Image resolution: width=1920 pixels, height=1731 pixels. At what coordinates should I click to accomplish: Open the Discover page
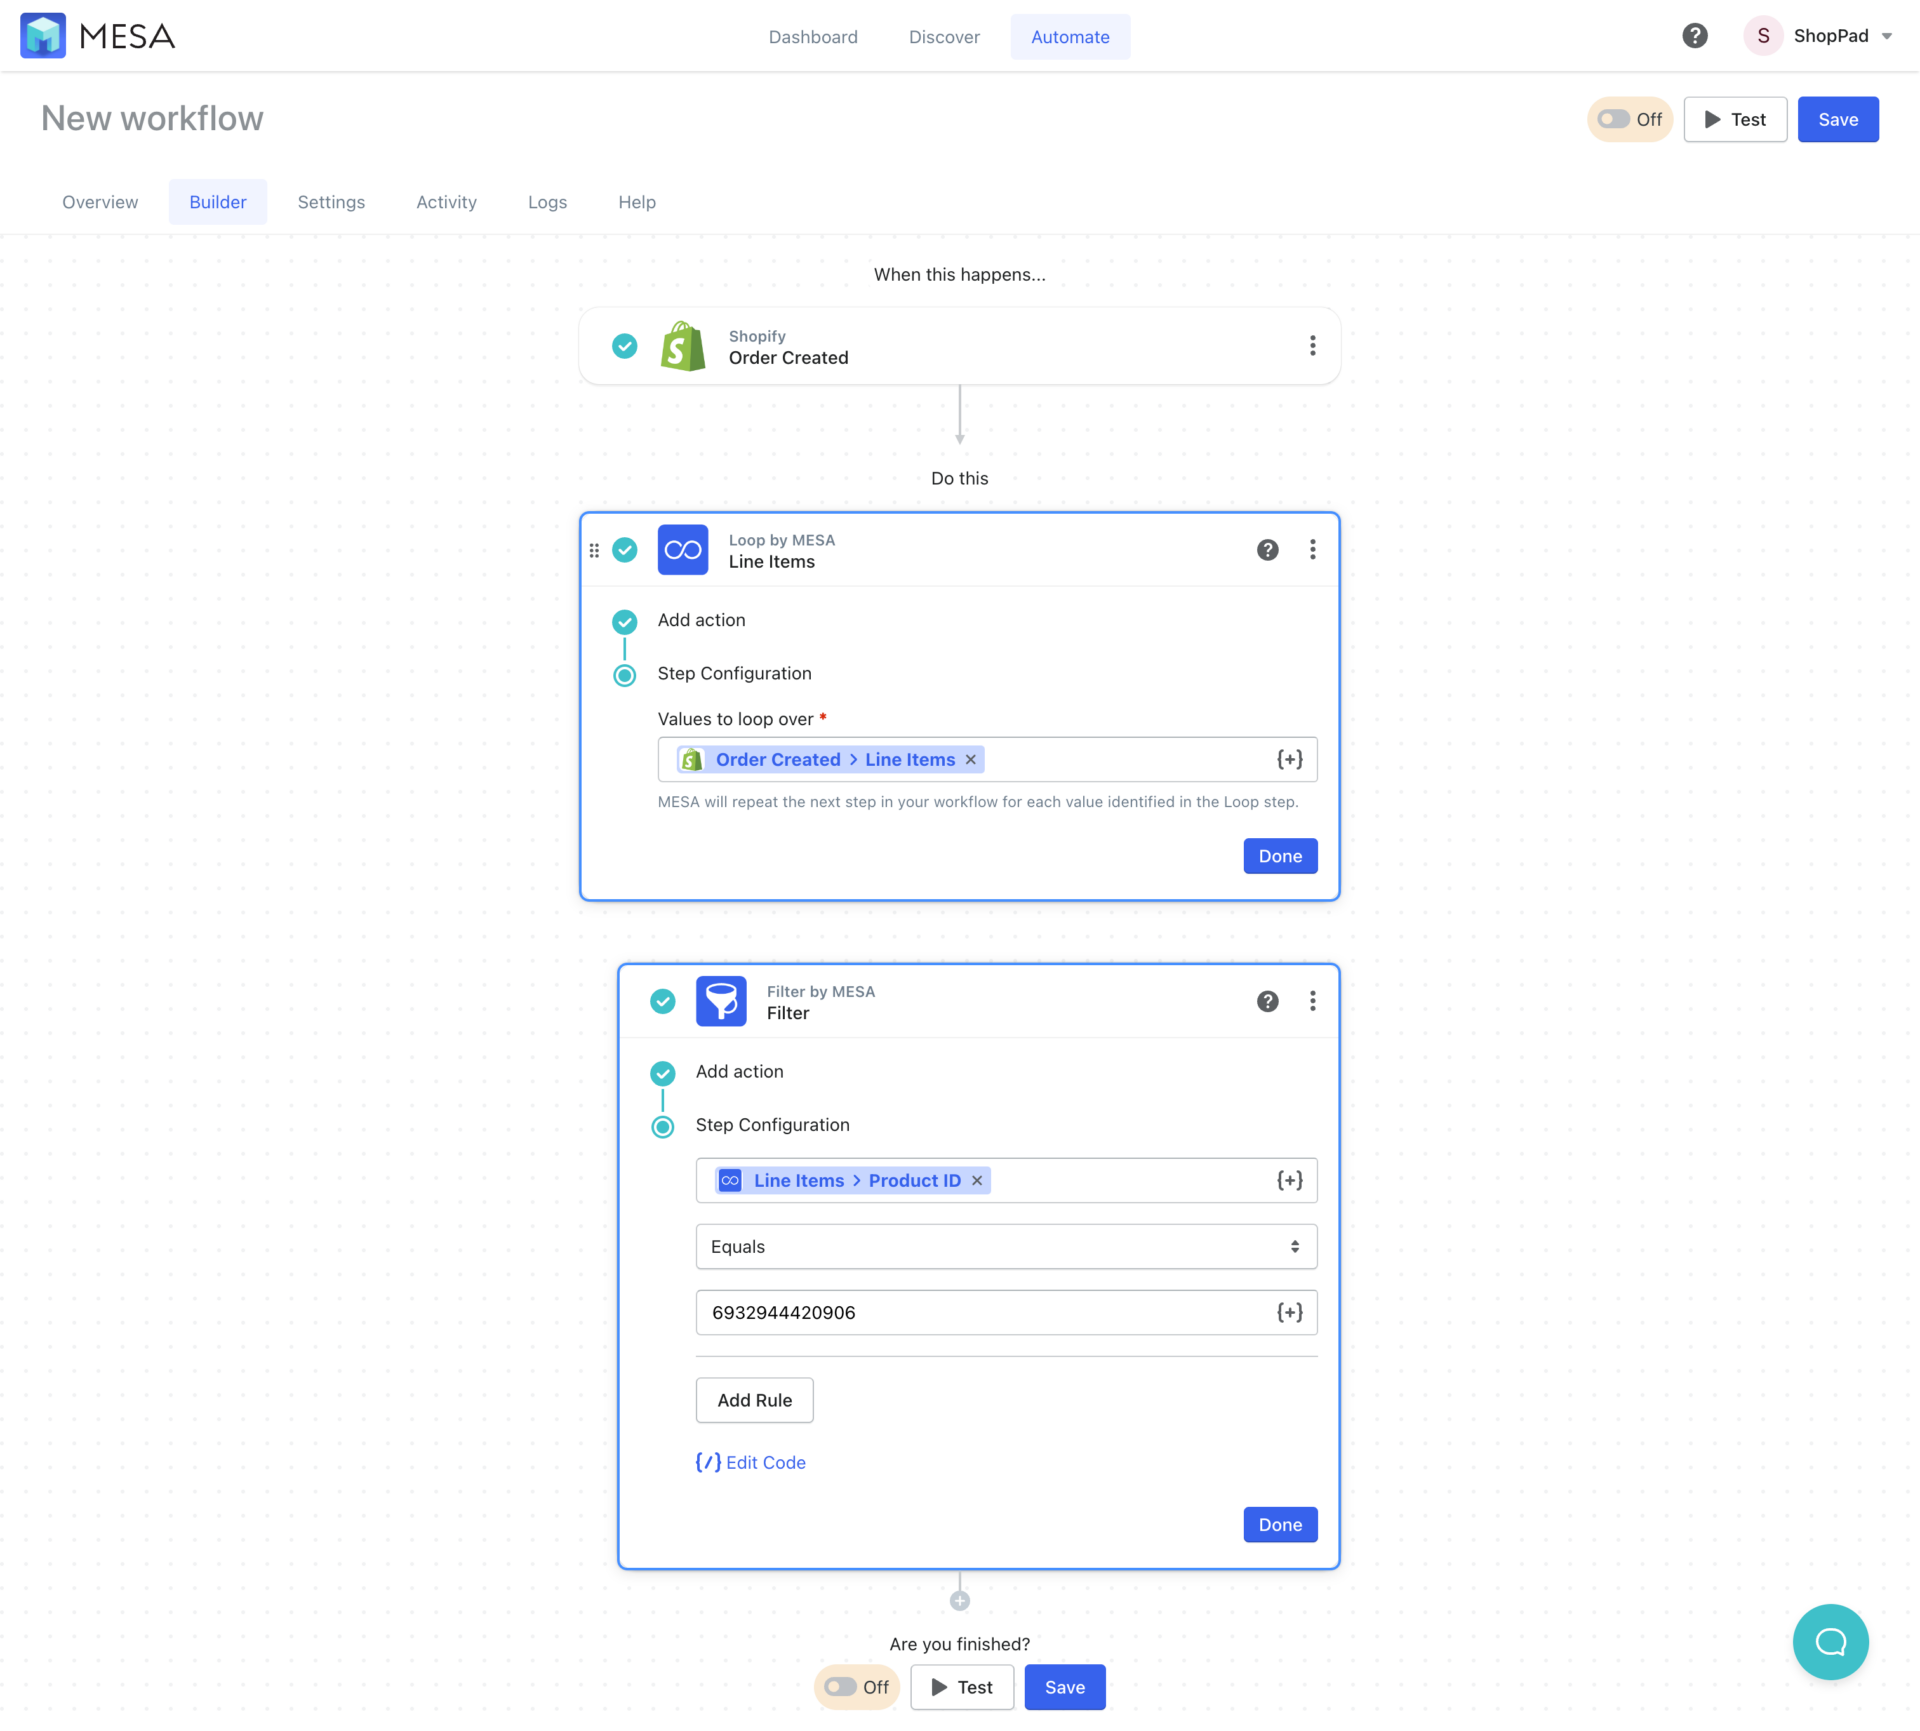pos(944,36)
